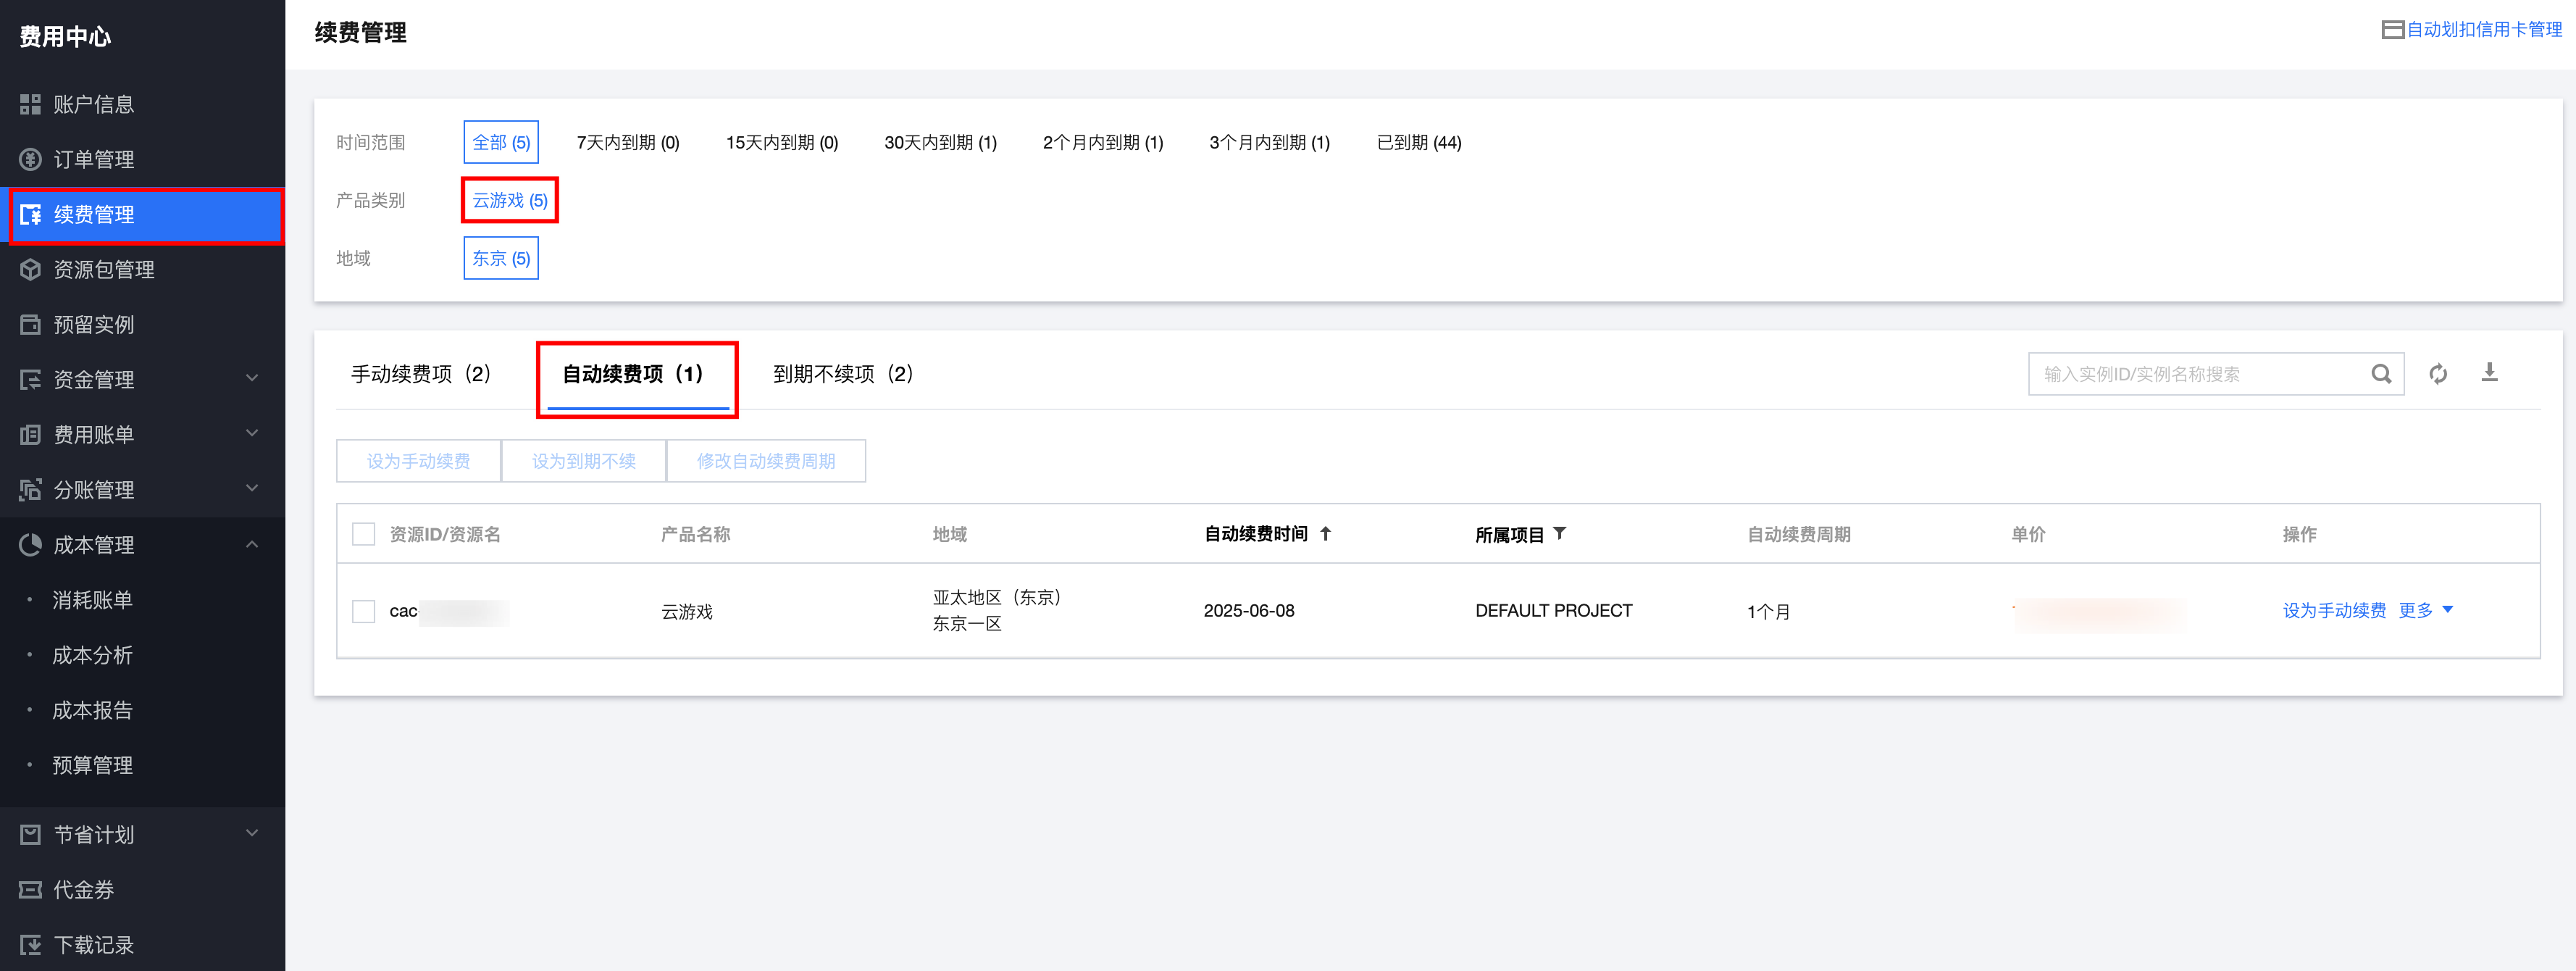Viewport: 2576px width, 971px height.
Task: Click the 设为手动续费 link in the row
Action: click(2333, 610)
